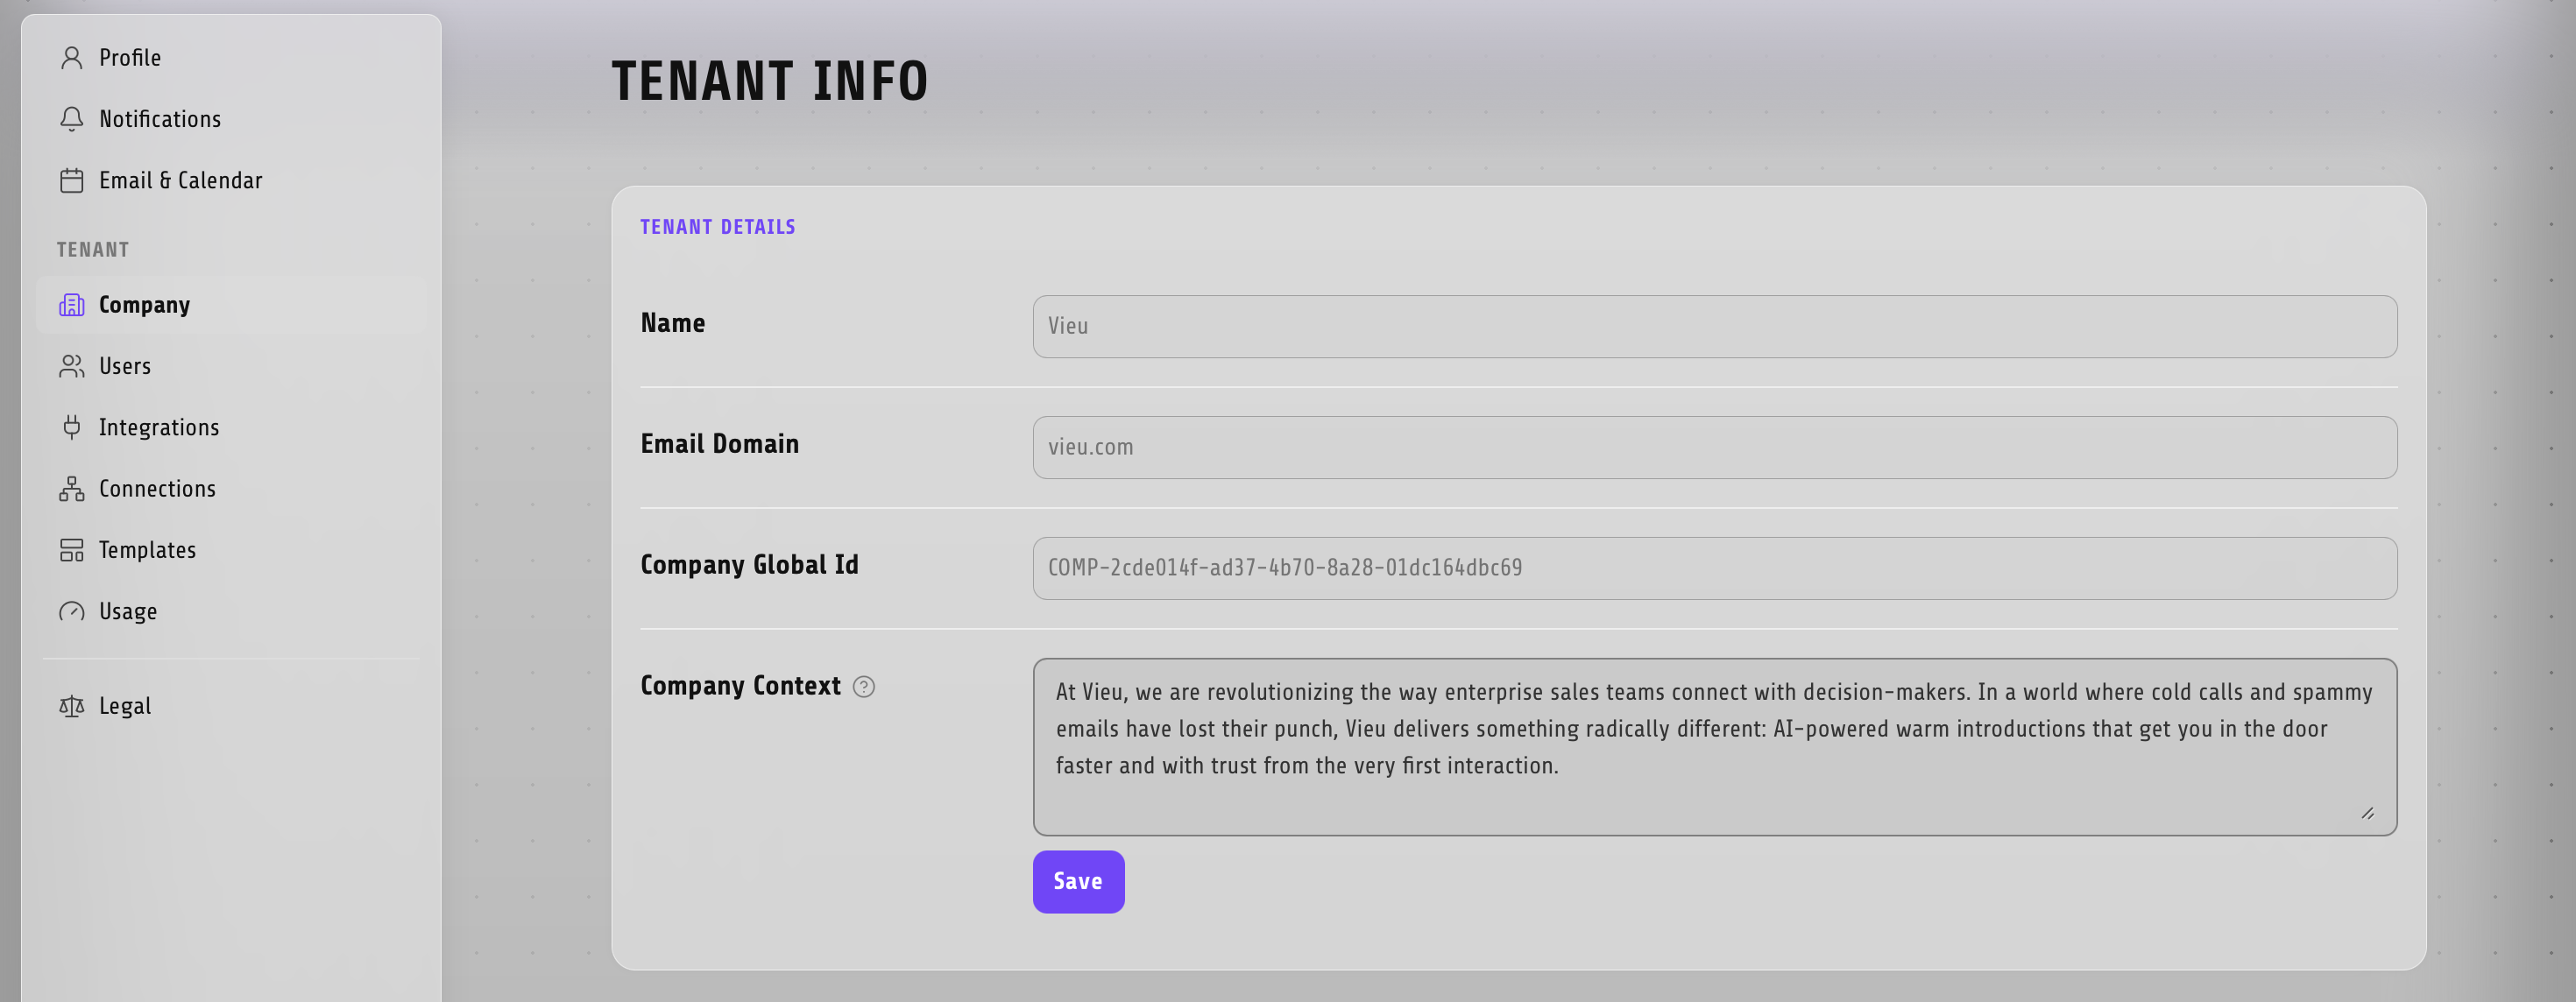Click the Email Domain label
Viewport: 2576px width, 1002px height.
pyautogui.click(x=720, y=444)
